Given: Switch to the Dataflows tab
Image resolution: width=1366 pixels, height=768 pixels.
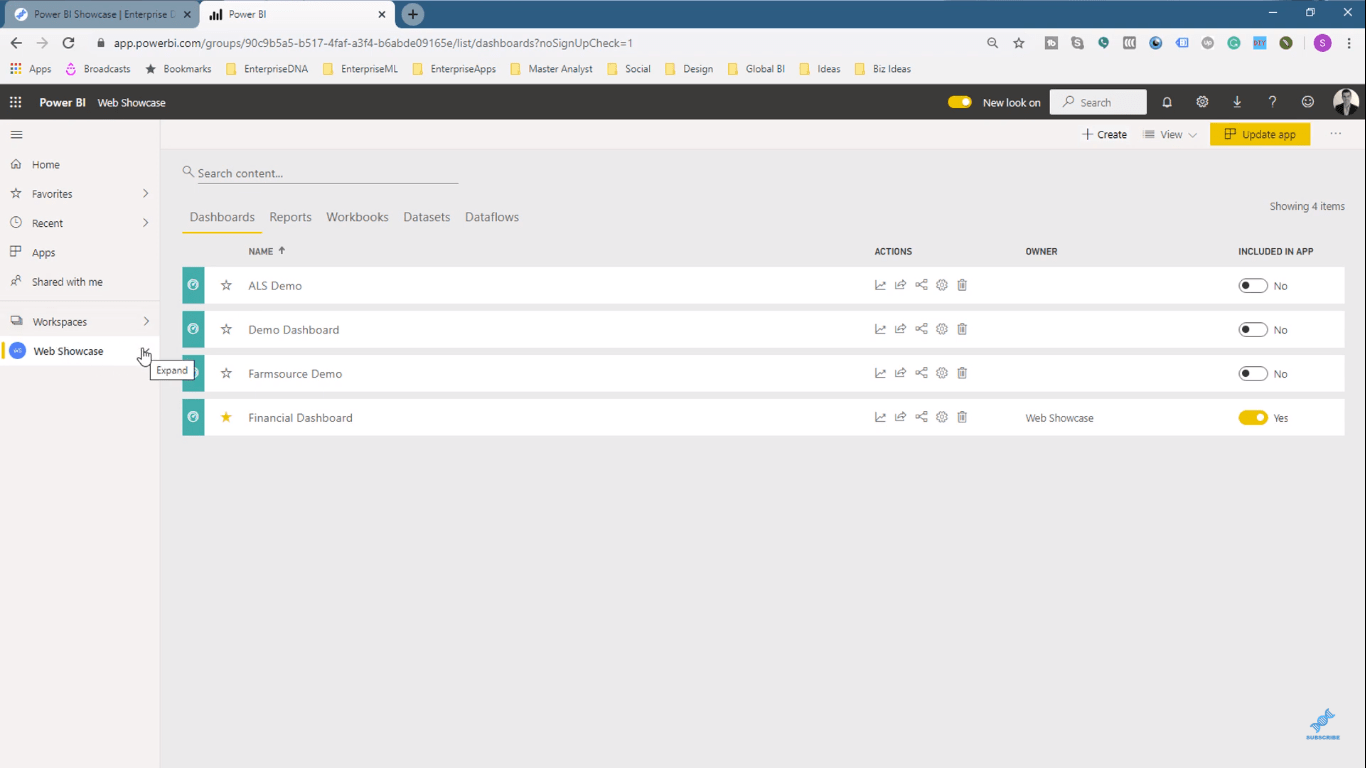Looking at the screenshot, I should 492,217.
